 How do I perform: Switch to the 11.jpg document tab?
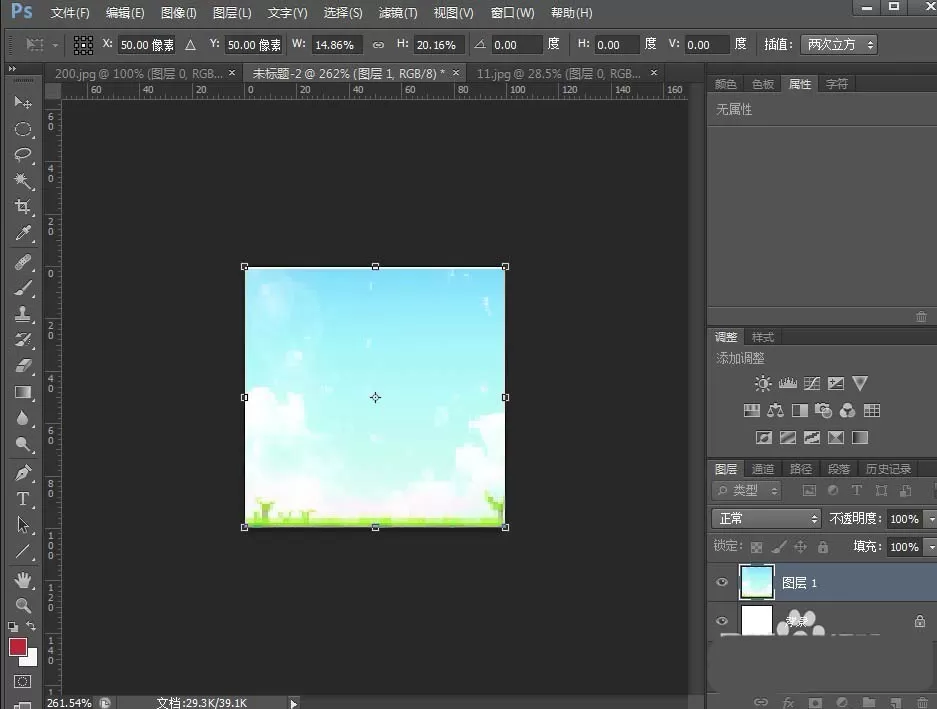tap(558, 74)
